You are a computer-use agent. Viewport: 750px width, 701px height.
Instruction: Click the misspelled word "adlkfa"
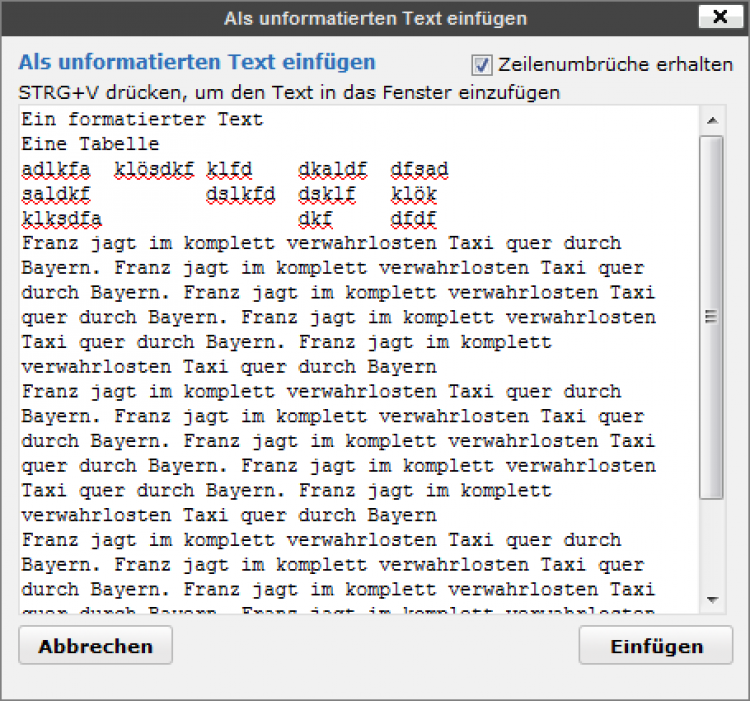(55, 169)
